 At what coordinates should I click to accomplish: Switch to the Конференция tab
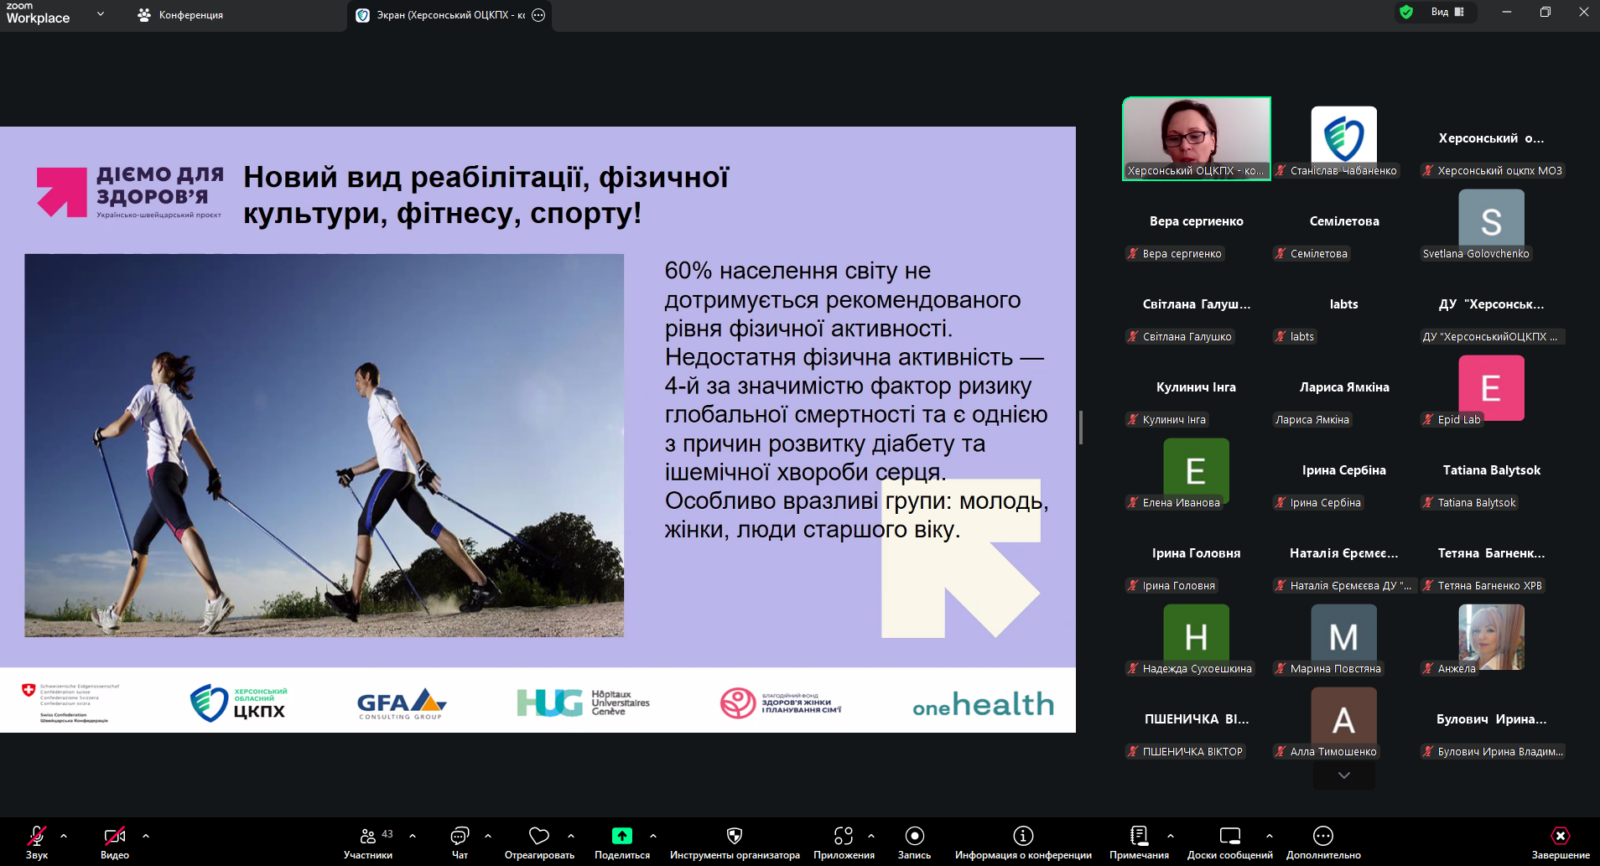[x=181, y=15]
